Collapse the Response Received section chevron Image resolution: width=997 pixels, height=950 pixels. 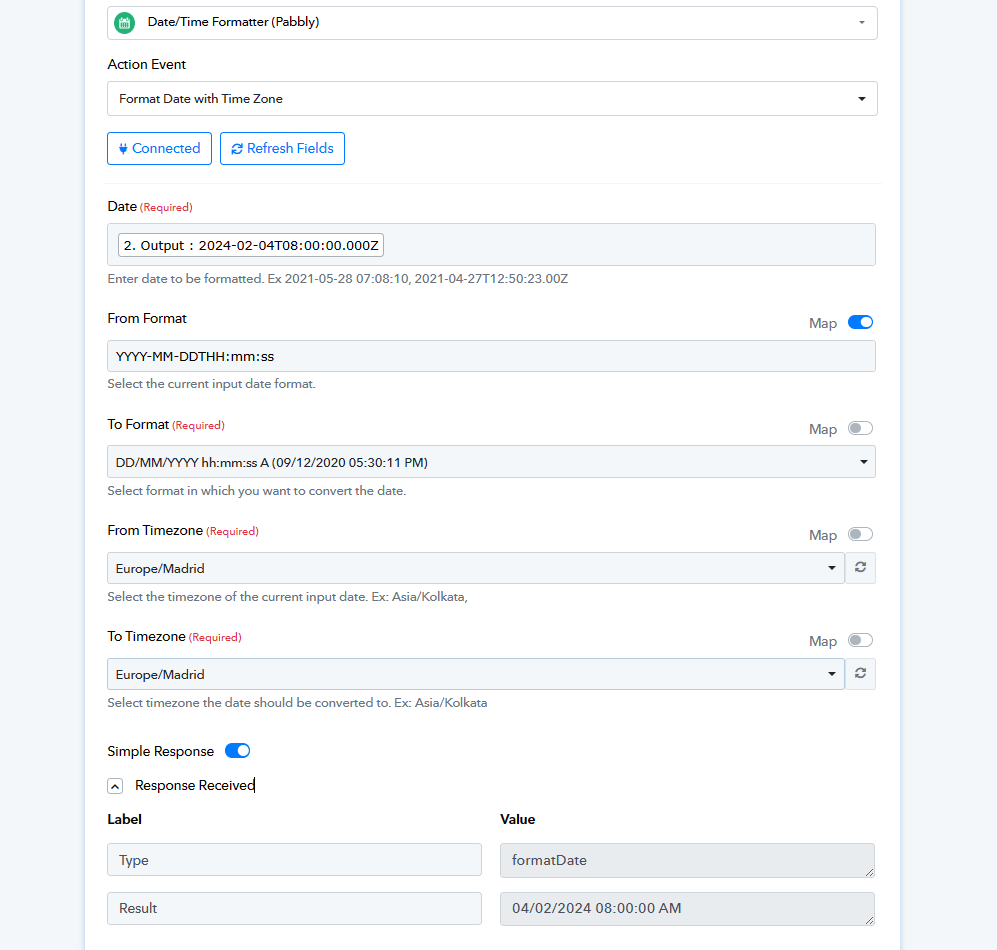[x=115, y=787]
